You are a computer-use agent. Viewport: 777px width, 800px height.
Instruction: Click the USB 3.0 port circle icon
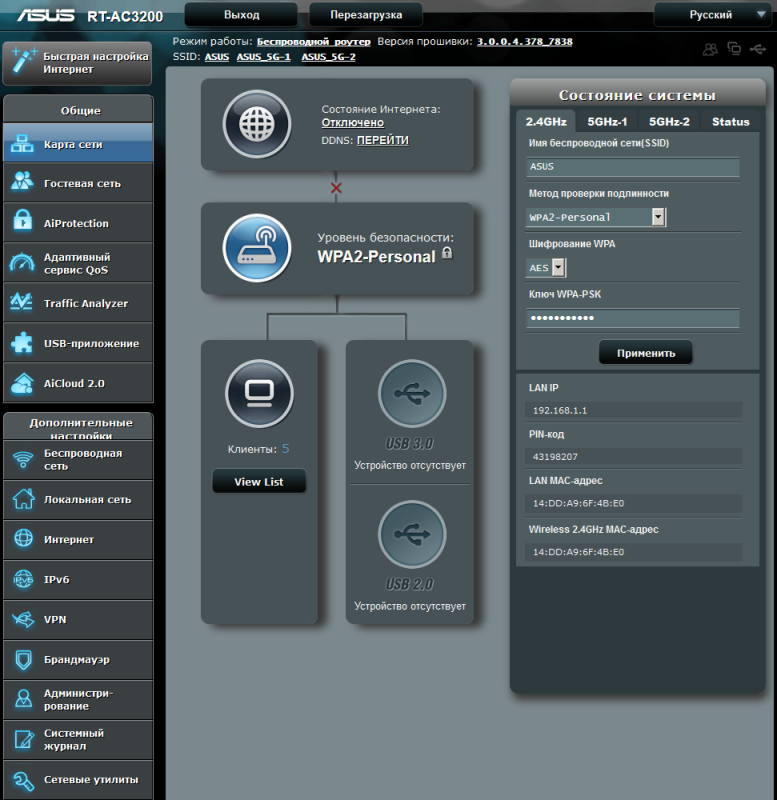click(x=412, y=393)
